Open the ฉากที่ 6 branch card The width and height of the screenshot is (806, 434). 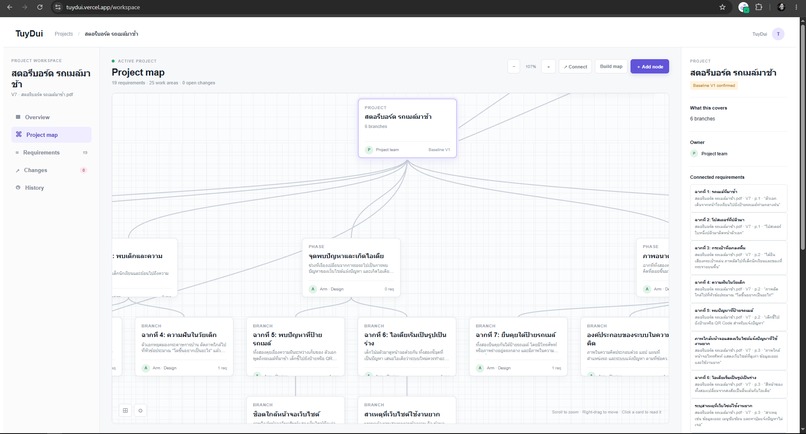(x=407, y=347)
